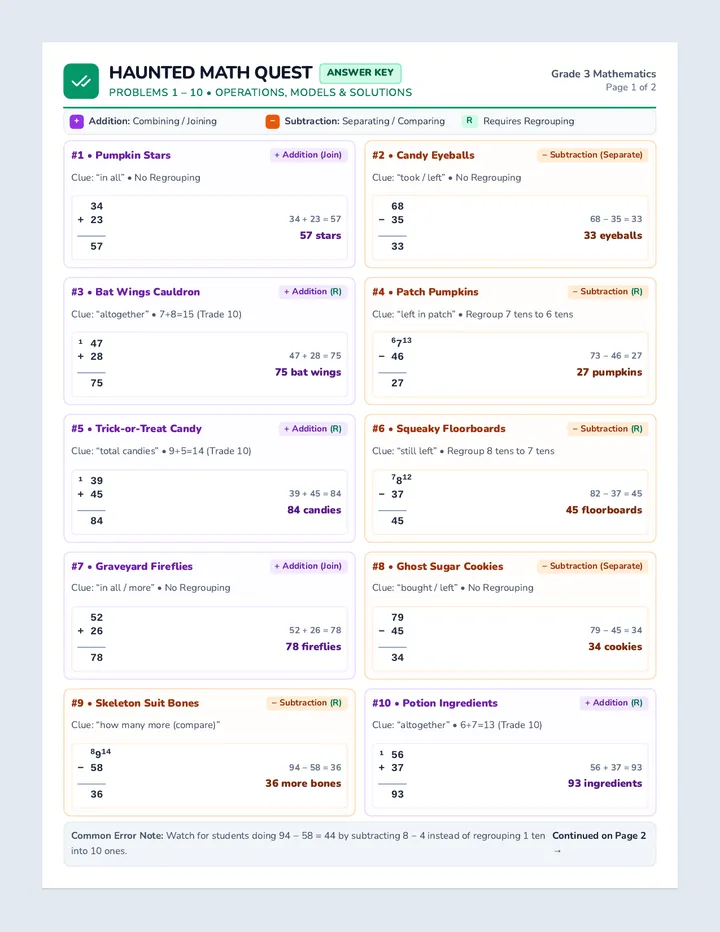Click the equation 52 + 26 = 78

pyautogui.click(x=315, y=631)
